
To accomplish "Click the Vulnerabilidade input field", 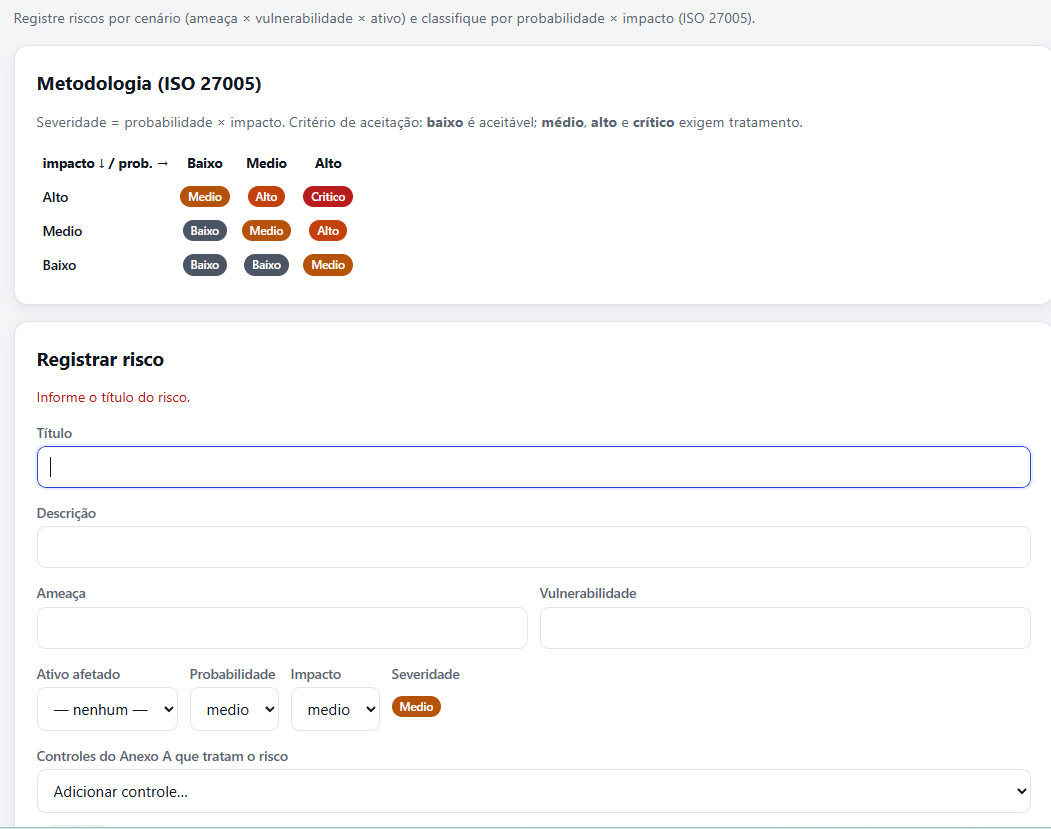I will [785, 628].
